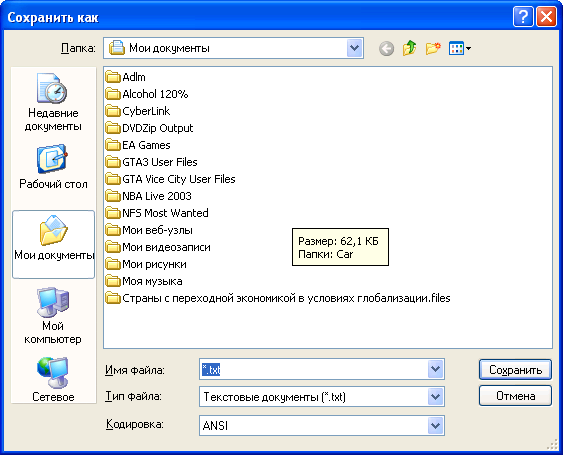The image size is (563, 455).
Task: Select 'Страны с переходной экономикой...files' name
Action: (286, 298)
